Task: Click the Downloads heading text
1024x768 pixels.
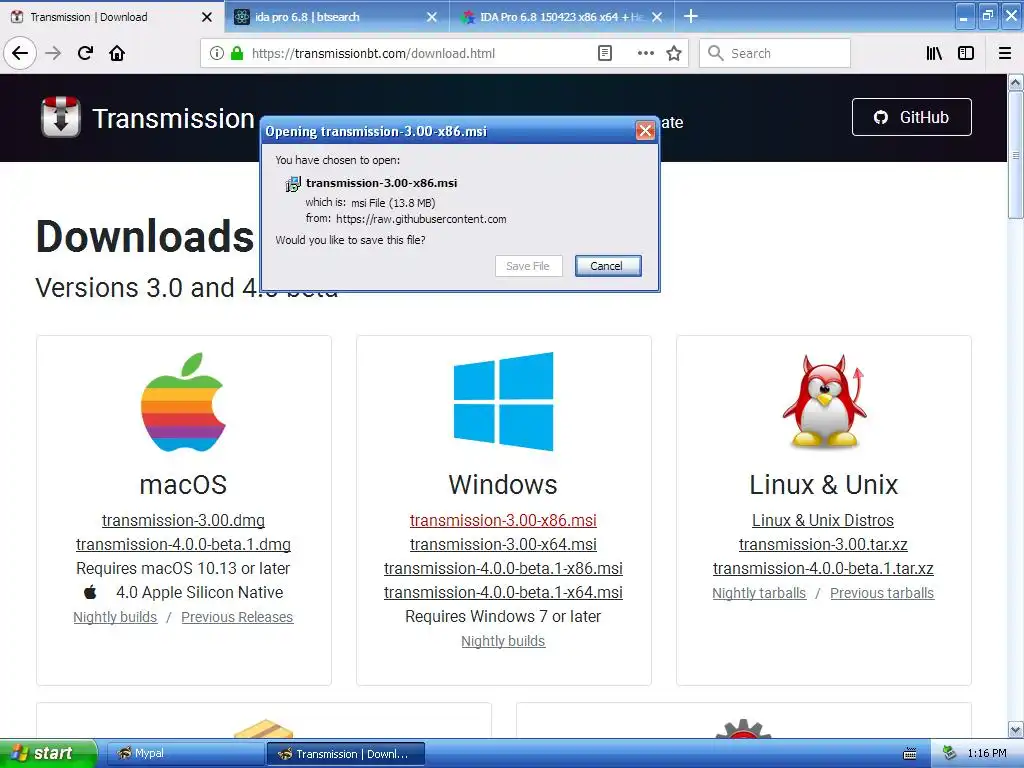Action: click(145, 236)
